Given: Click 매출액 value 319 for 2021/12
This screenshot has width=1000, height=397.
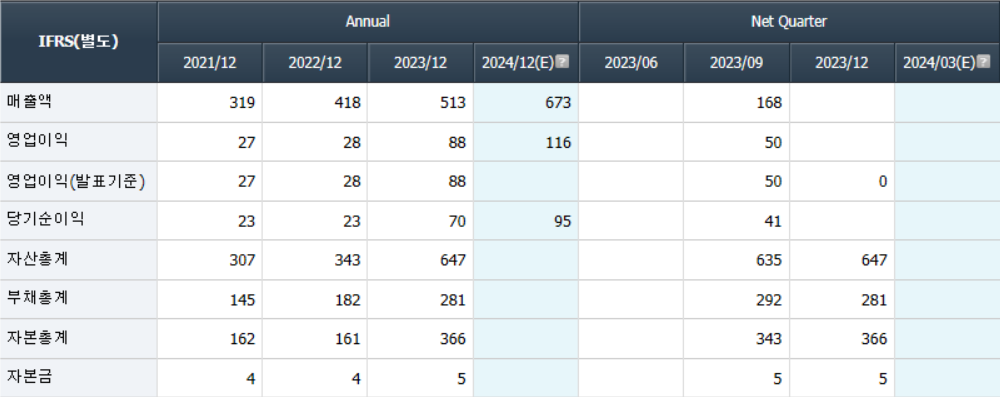Looking at the screenshot, I should [x=242, y=103].
